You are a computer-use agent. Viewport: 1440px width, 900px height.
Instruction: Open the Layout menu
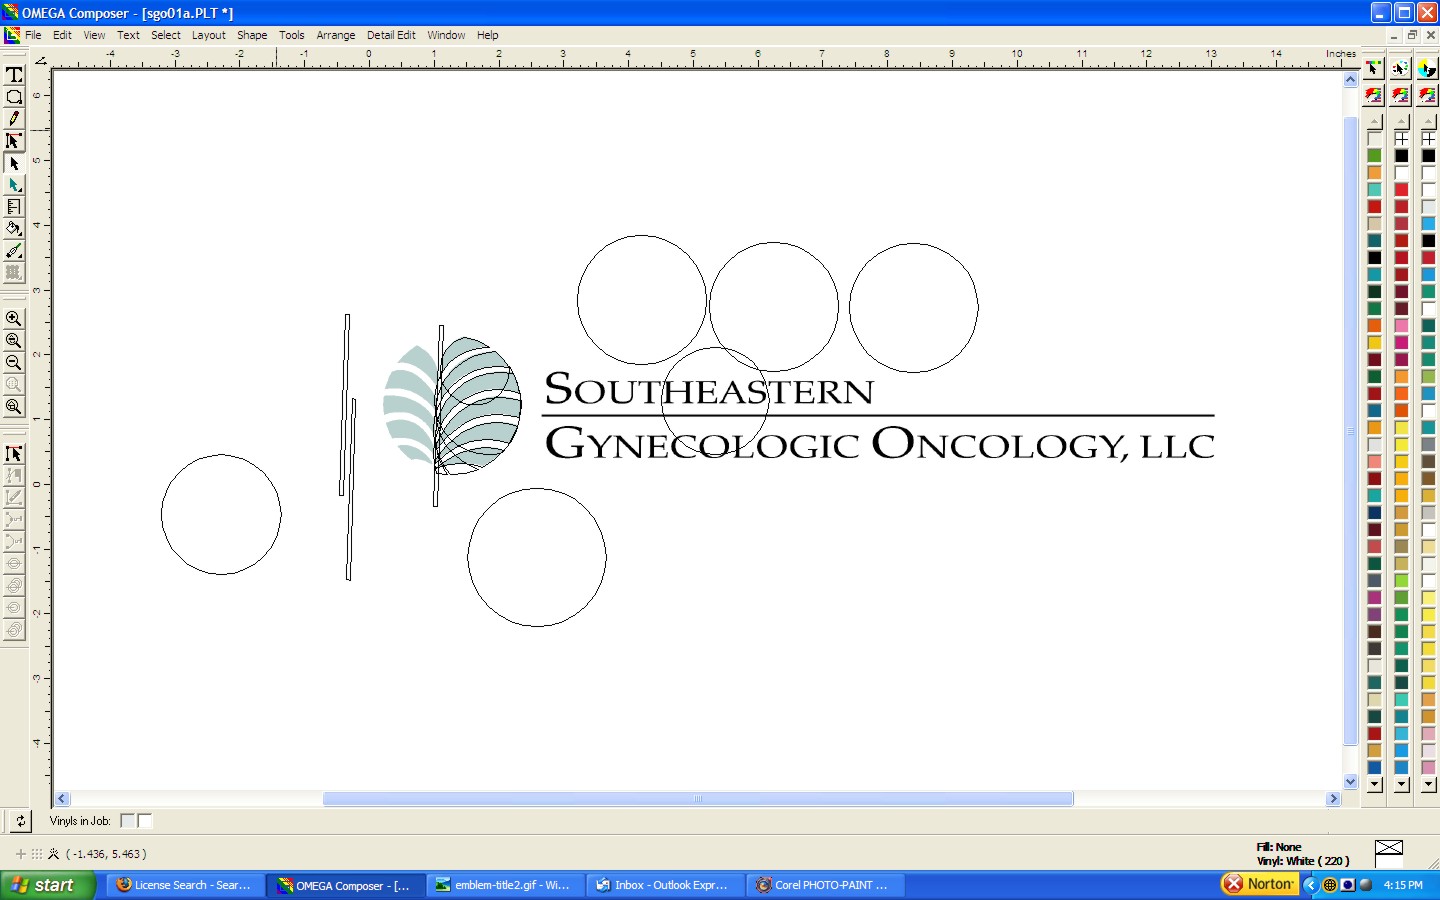point(209,35)
